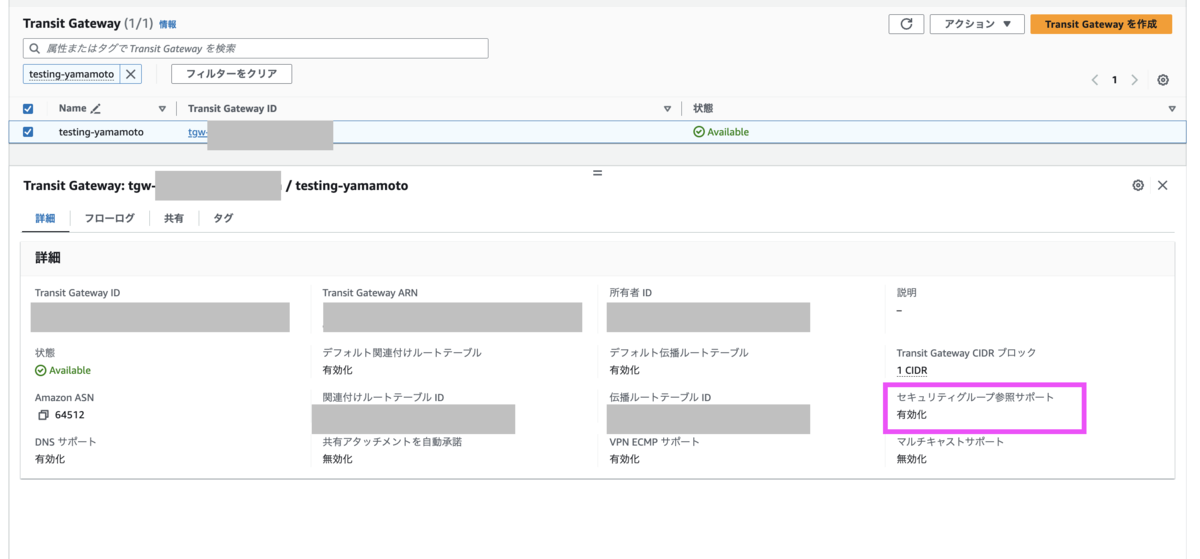Click the panel drag handle

point(598,173)
